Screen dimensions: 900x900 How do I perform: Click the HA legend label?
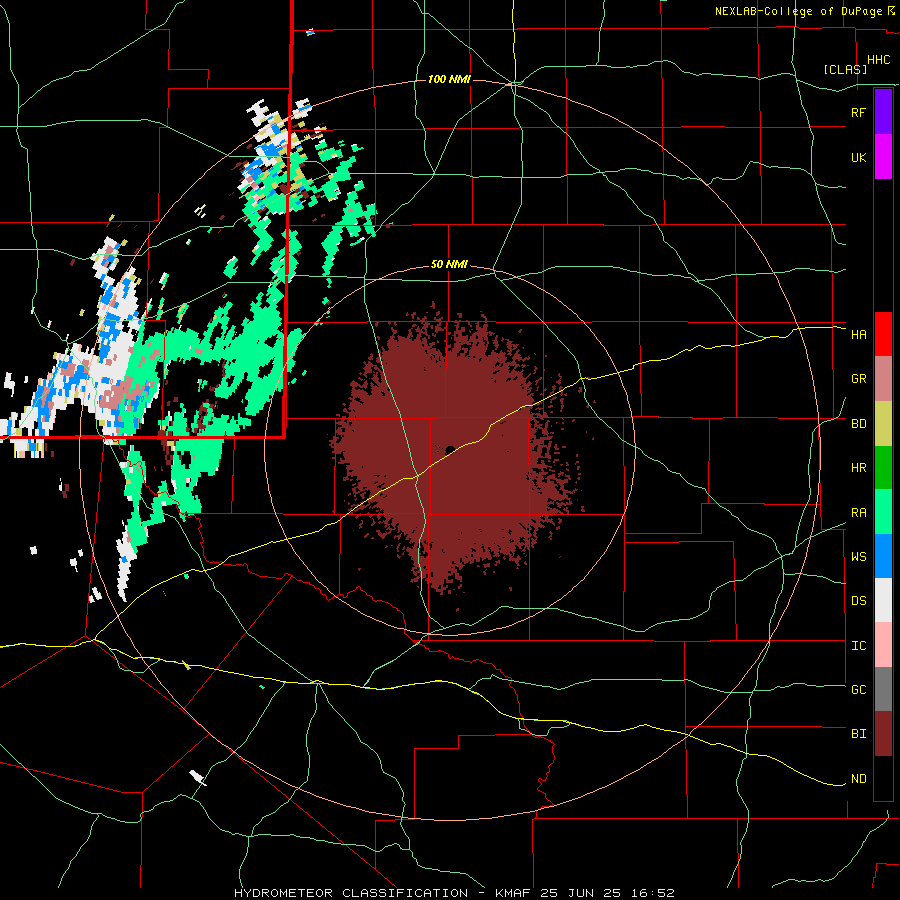point(858,334)
